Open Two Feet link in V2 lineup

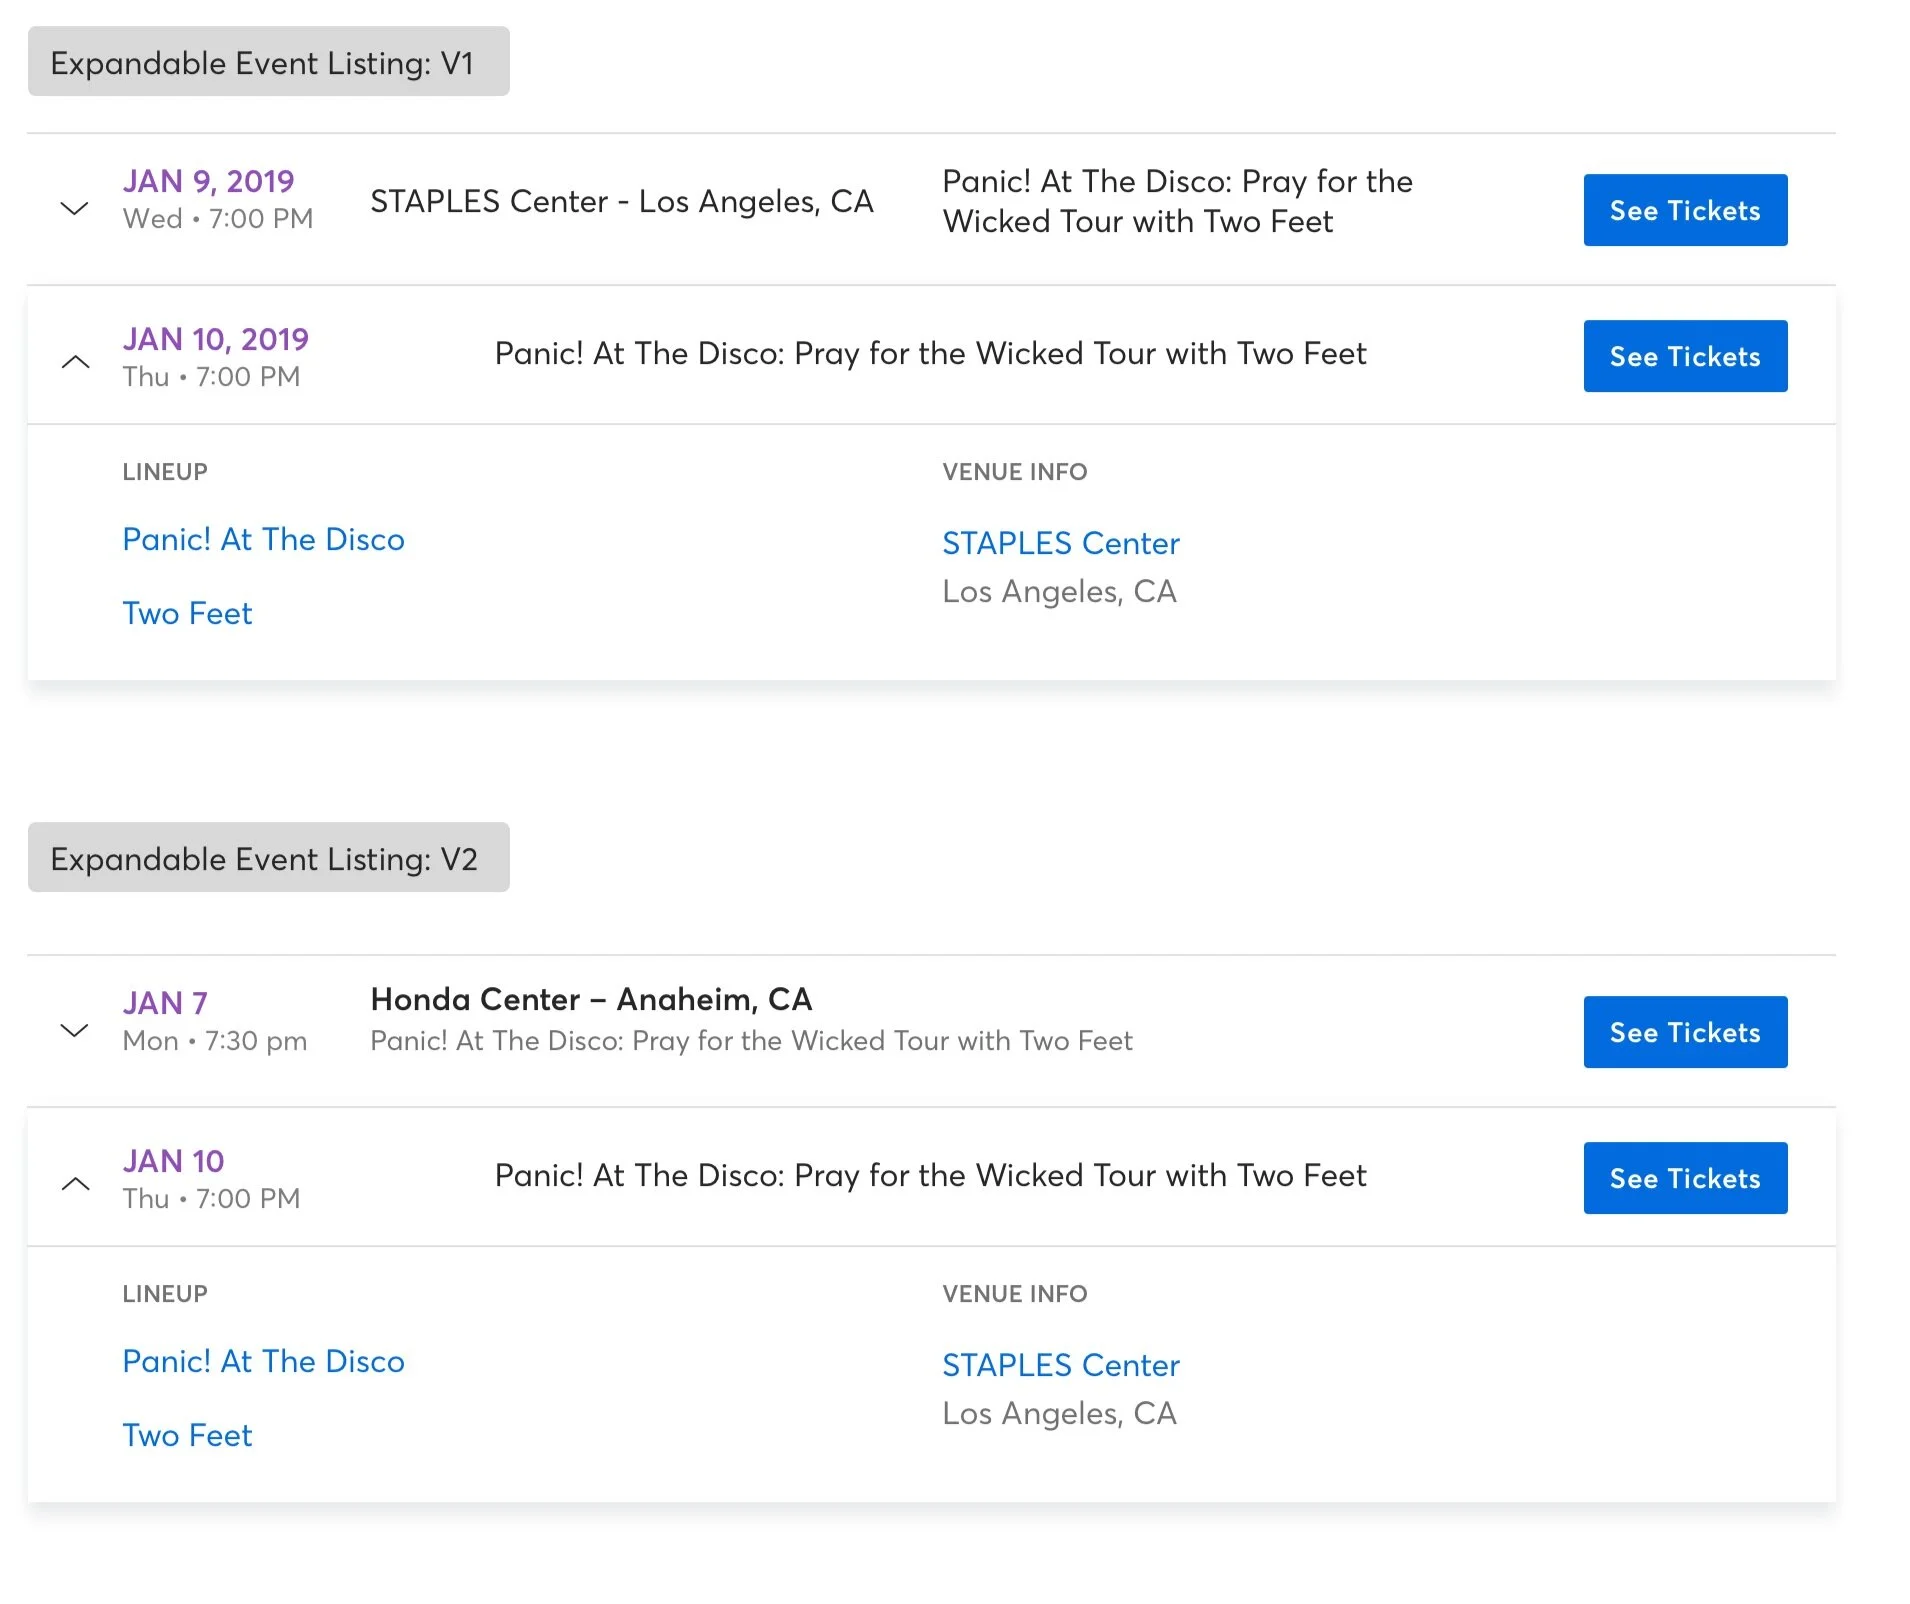point(187,1435)
